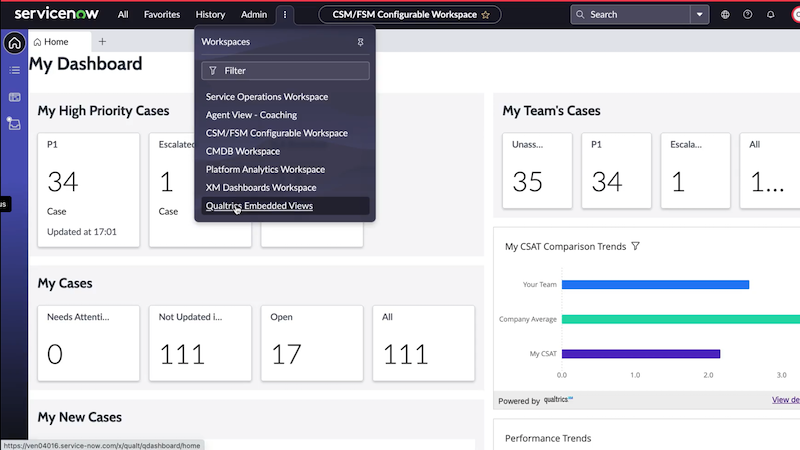
Task: Click the My High Priority Cases heading
Action: pyautogui.click(x=103, y=111)
